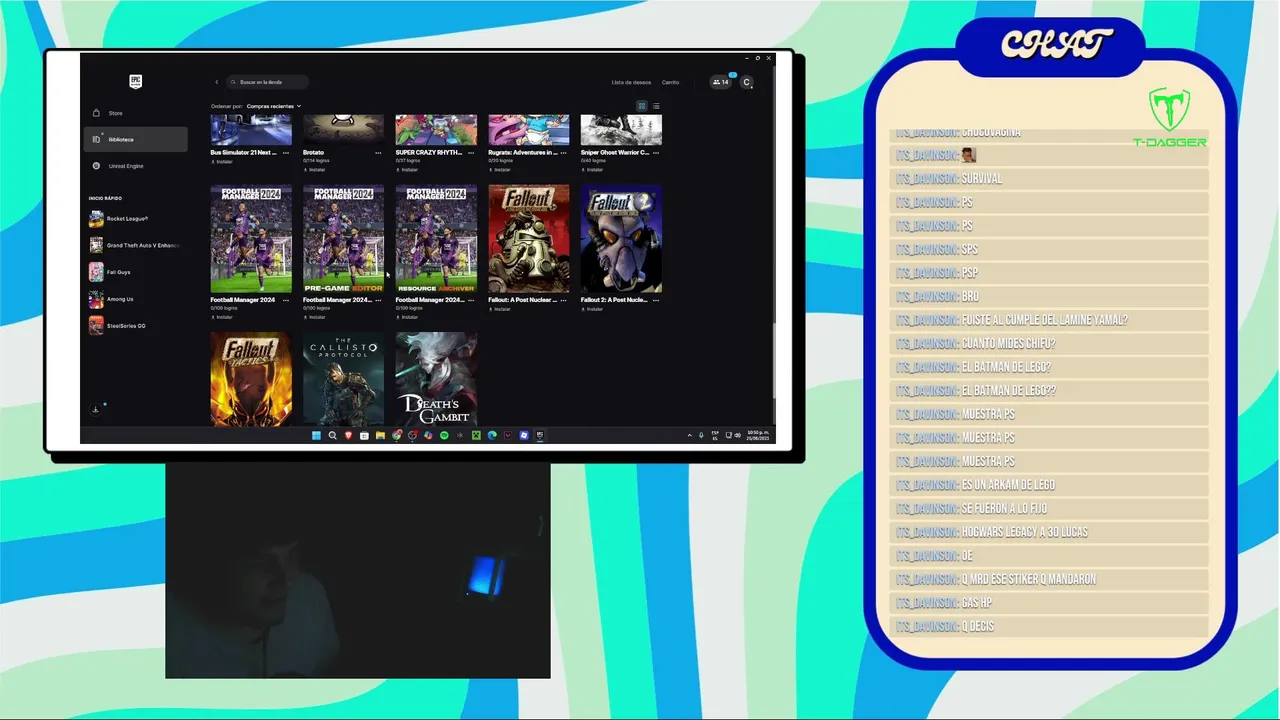Open options menu for Fallout 2
This screenshot has height=720, width=1280.
coord(656,300)
